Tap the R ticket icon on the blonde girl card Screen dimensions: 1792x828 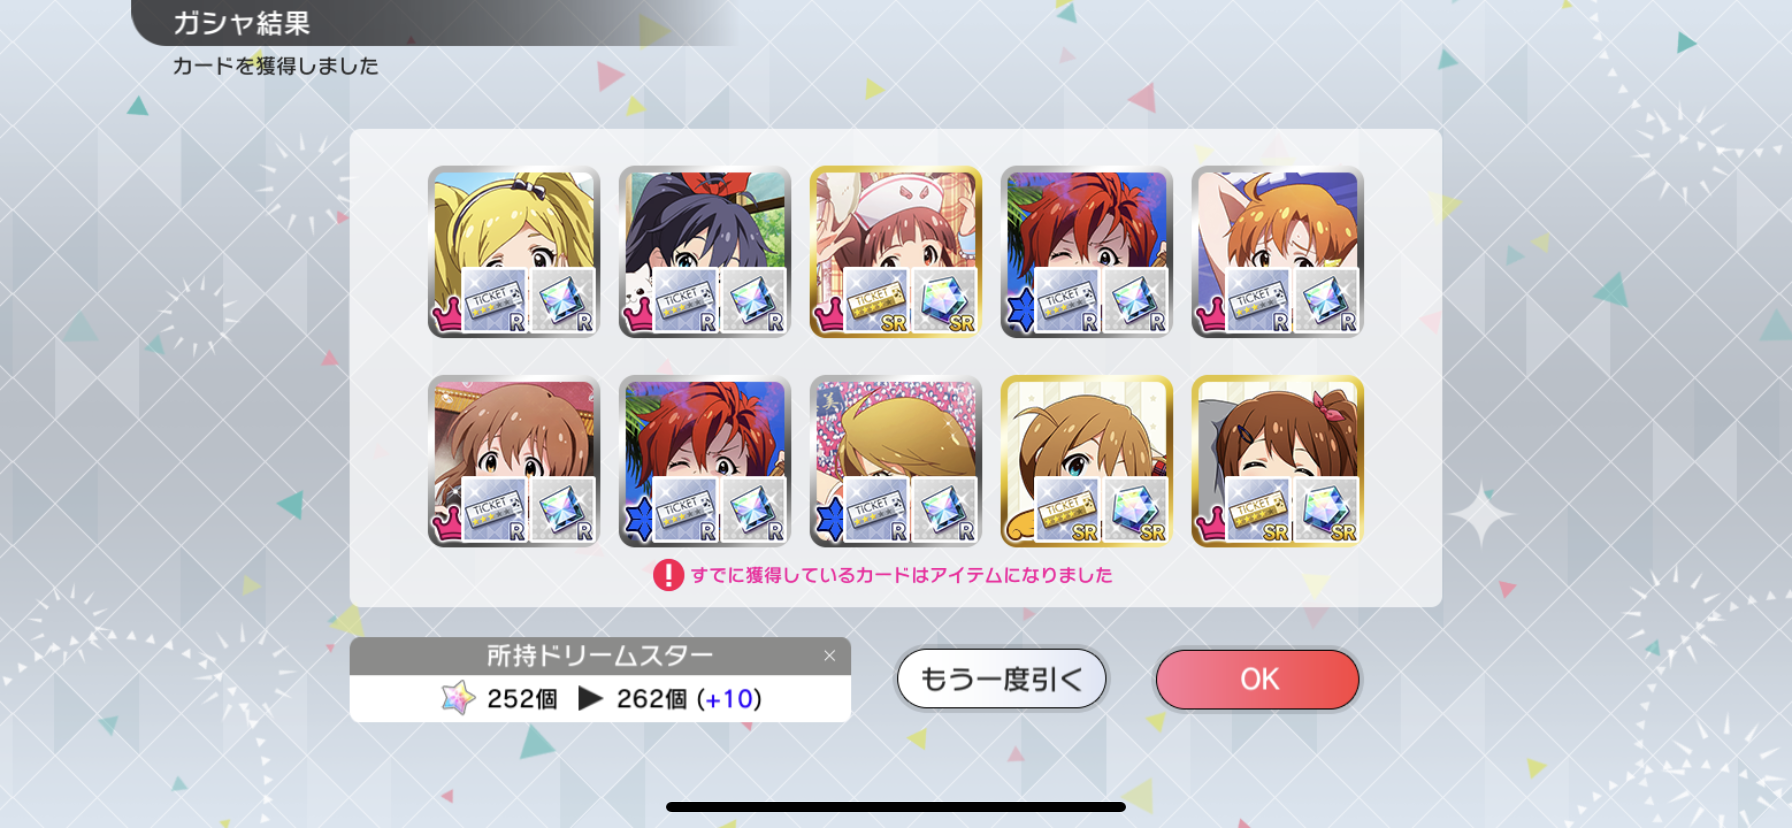494,300
